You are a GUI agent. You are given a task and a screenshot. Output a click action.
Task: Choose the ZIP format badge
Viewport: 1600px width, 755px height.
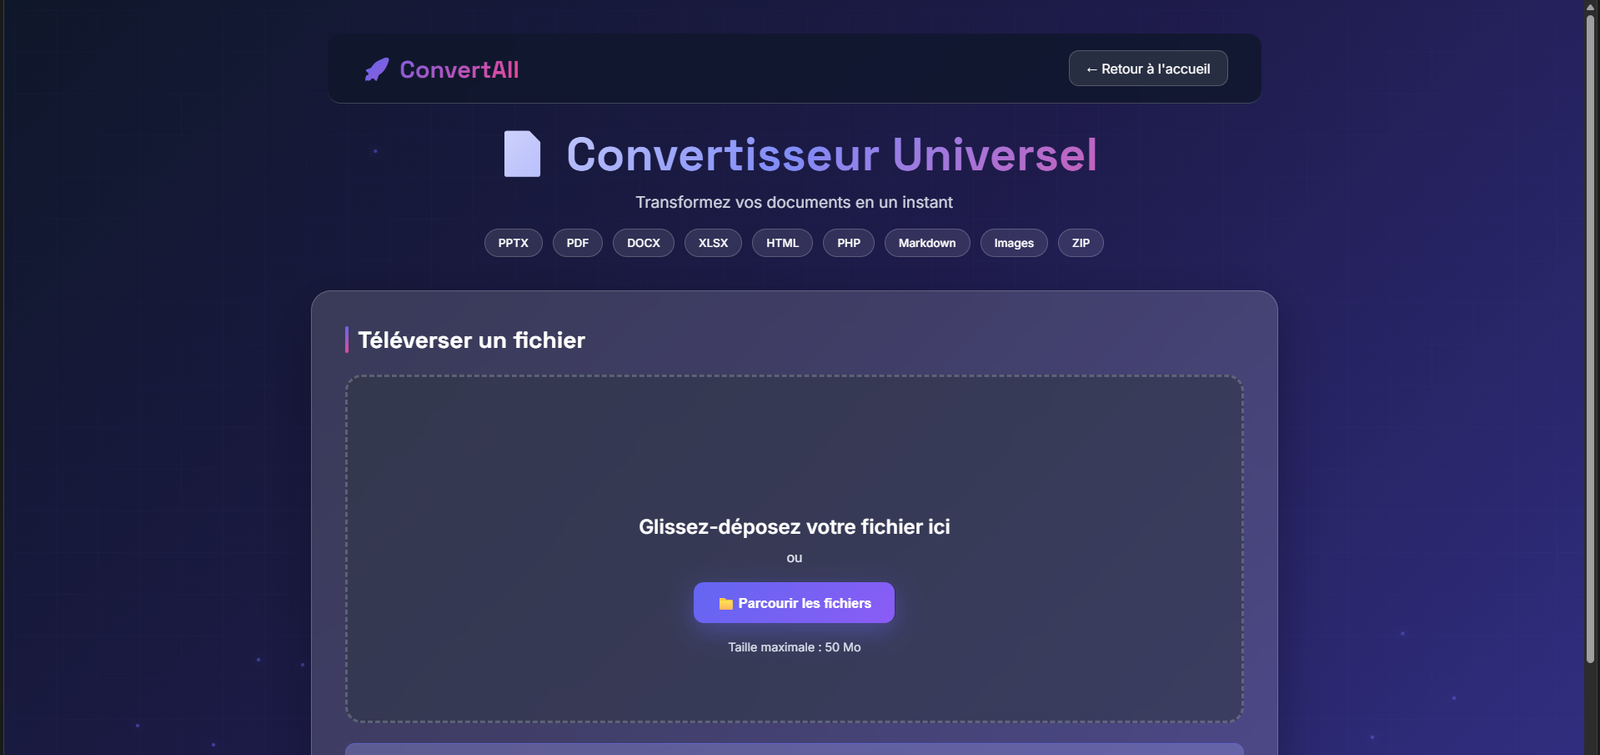(x=1081, y=243)
